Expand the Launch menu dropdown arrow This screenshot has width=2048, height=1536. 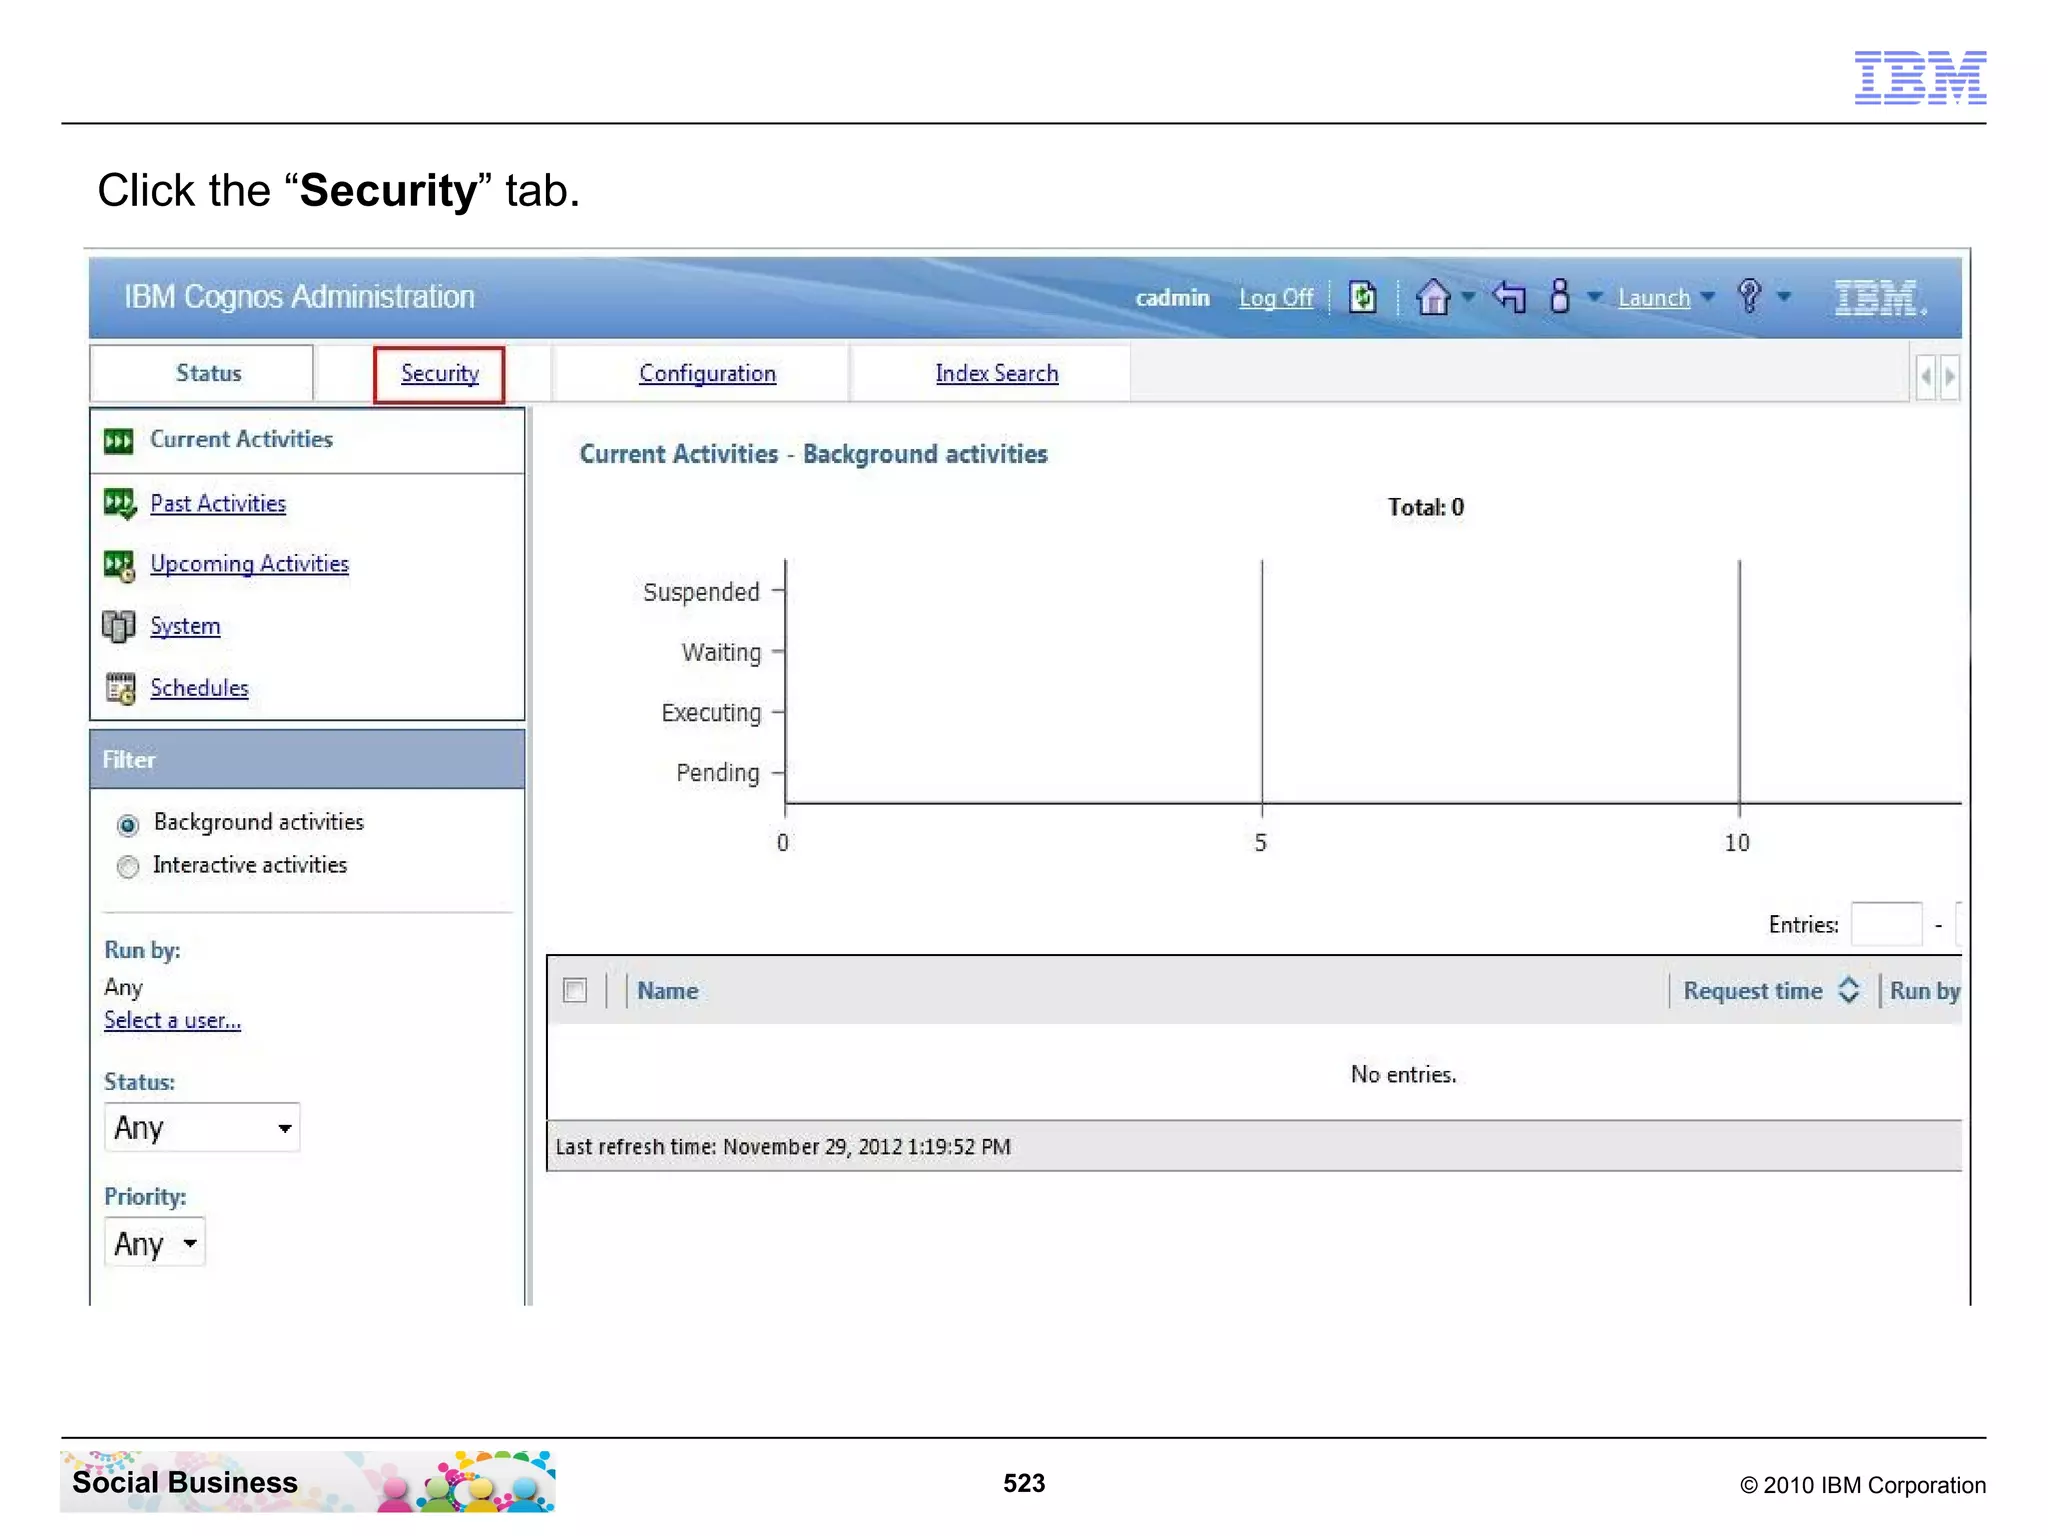pyautogui.click(x=1708, y=297)
